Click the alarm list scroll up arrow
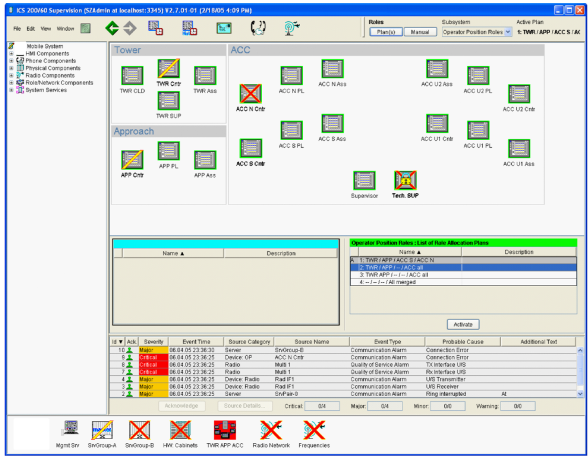The width and height of the screenshot is (588, 458). click(x=580, y=350)
